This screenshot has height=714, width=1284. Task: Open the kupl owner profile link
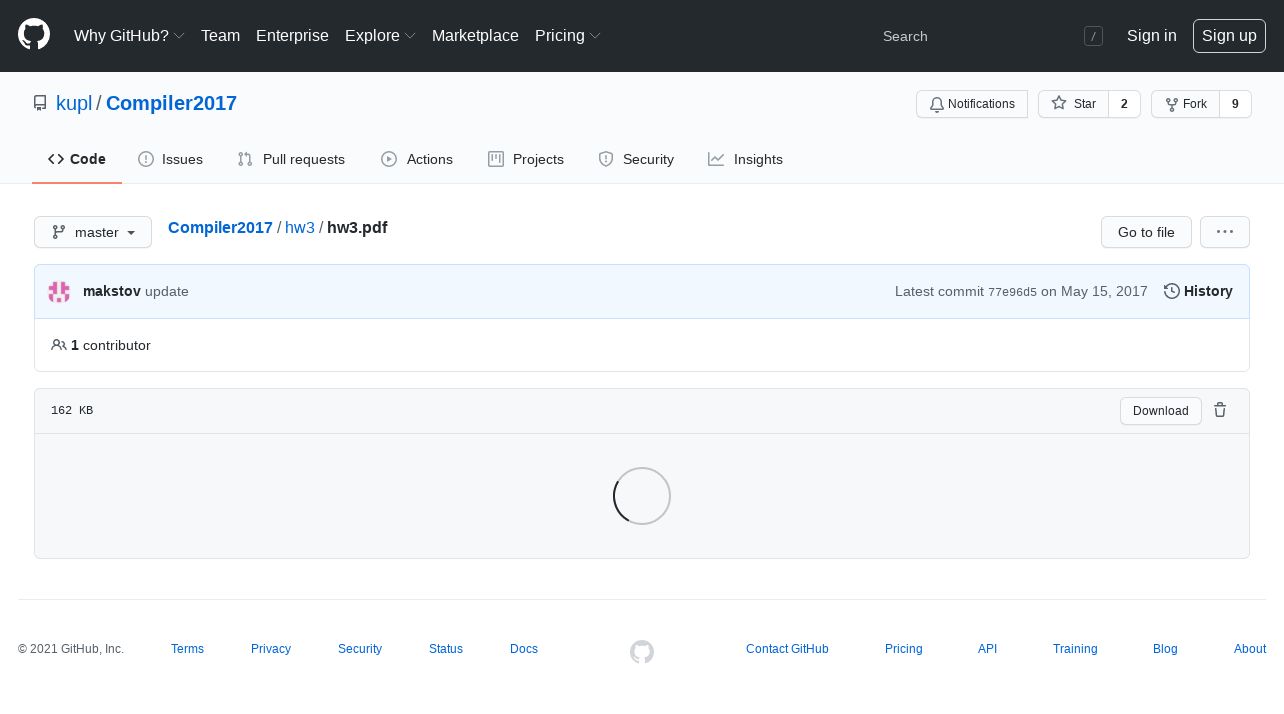click(74, 103)
